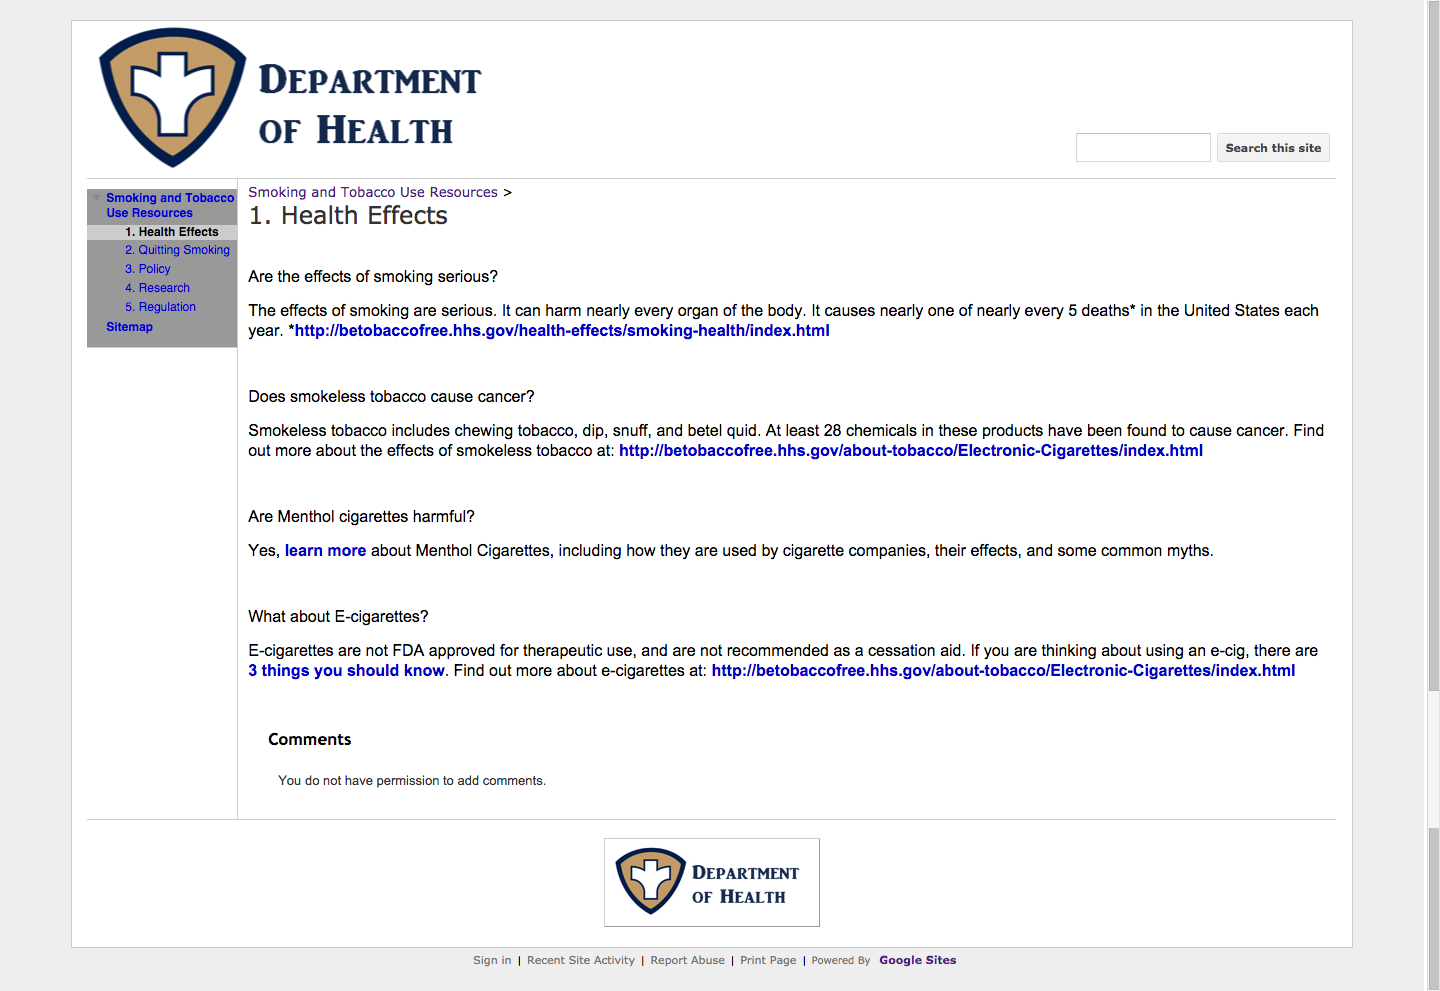Click Print Page in footer
This screenshot has height=991, width=1440.
(768, 960)
